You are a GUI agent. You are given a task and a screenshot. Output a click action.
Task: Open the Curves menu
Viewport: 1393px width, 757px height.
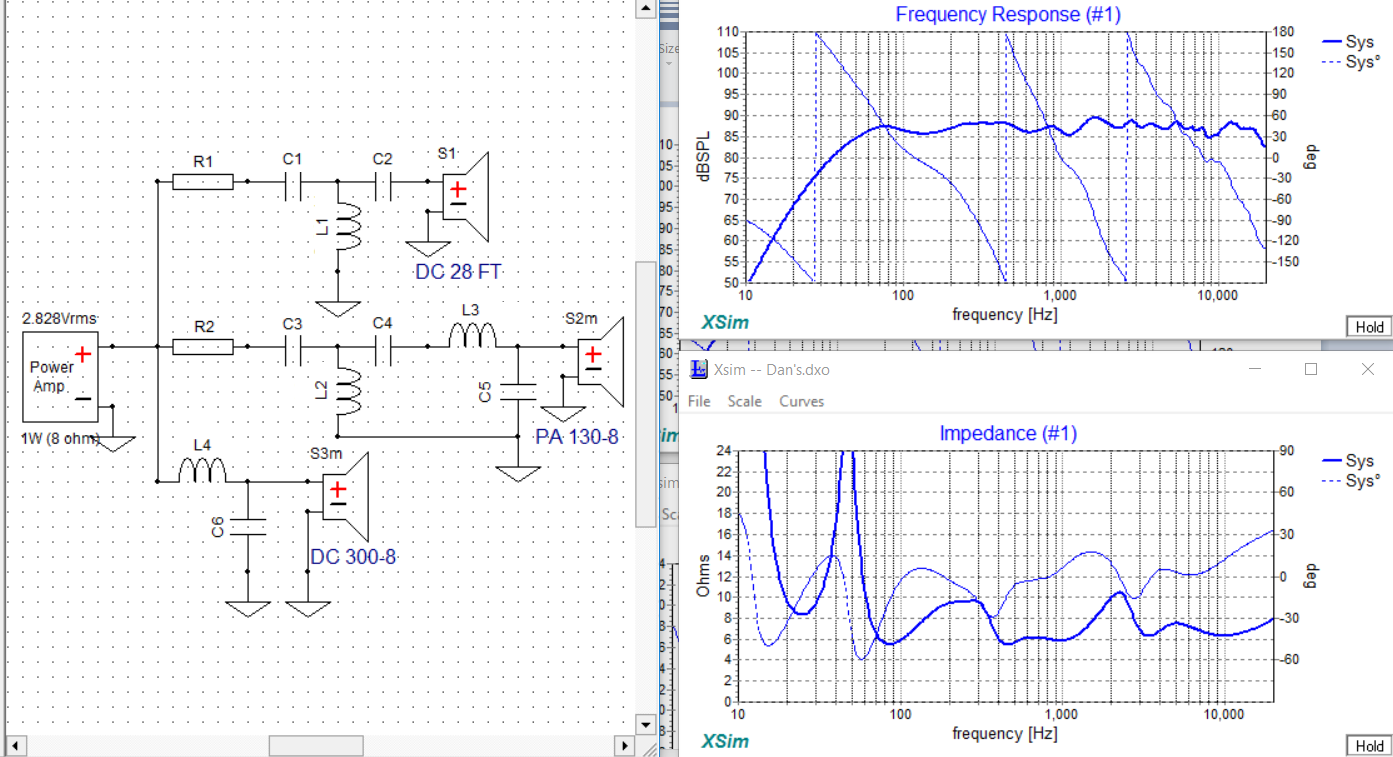click(x=801, y=401)
